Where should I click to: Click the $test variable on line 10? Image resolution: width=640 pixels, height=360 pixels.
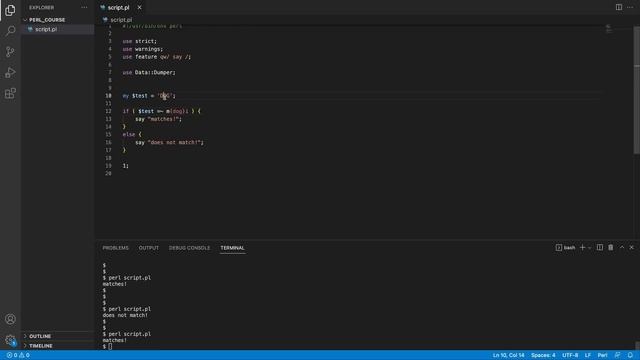pos(140,96)
